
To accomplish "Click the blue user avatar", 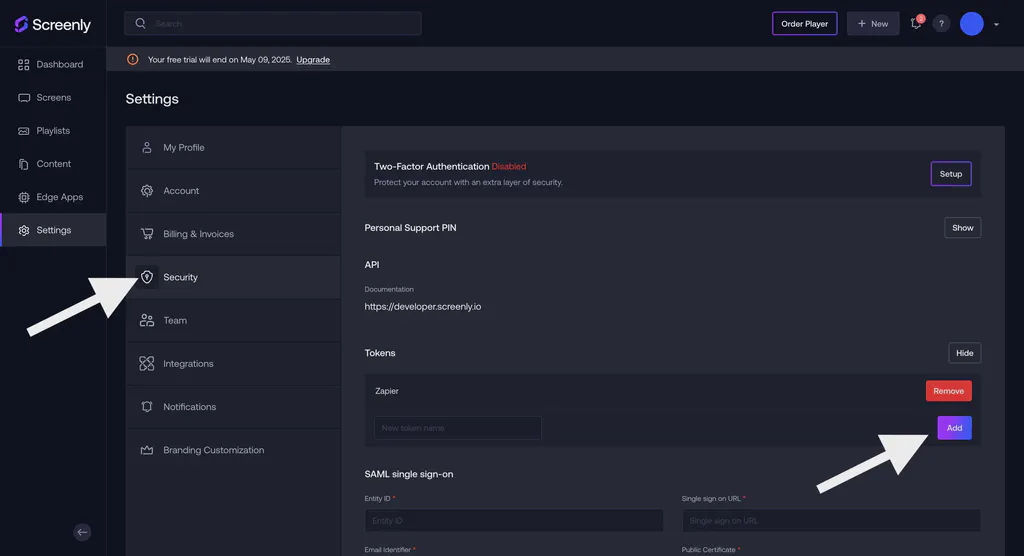I will click(x=972, y=24).
